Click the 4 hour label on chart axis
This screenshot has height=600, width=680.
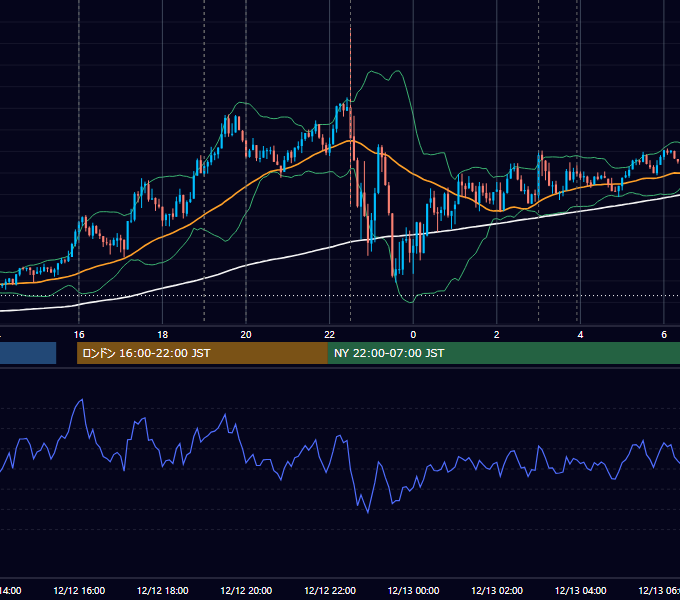(x=580, y=334)
